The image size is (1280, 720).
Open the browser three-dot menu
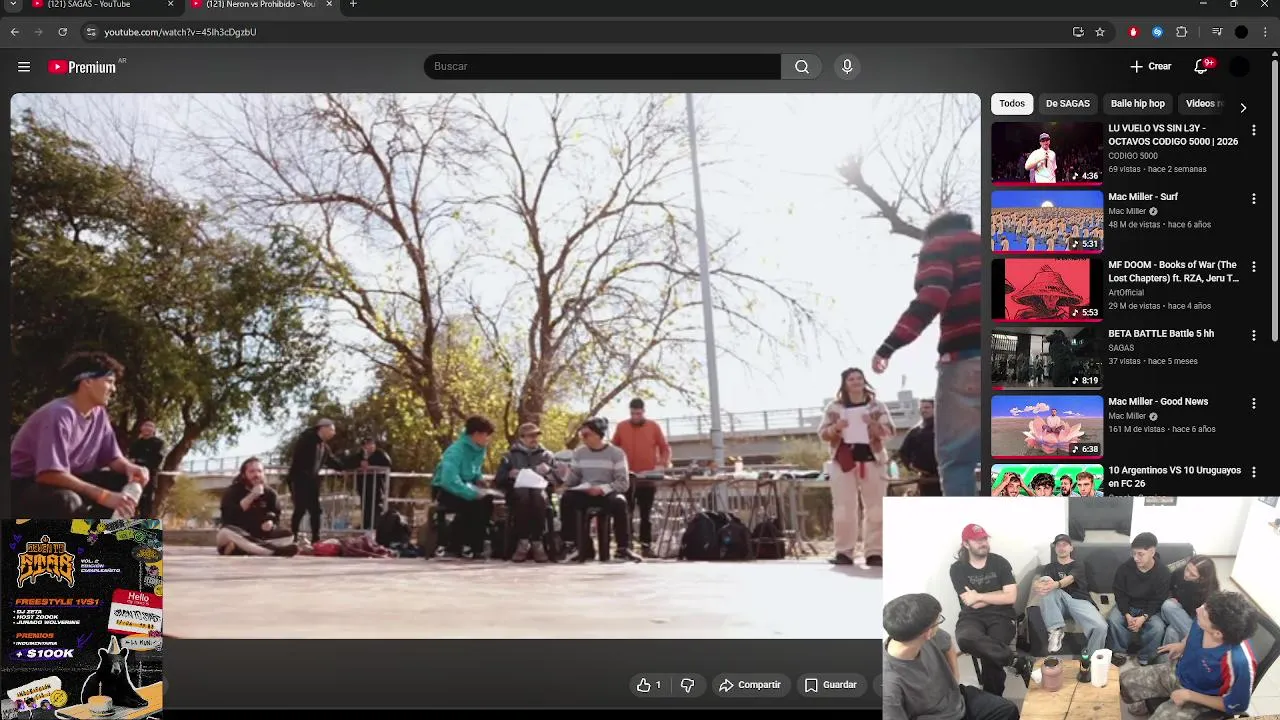point(1265,32)
